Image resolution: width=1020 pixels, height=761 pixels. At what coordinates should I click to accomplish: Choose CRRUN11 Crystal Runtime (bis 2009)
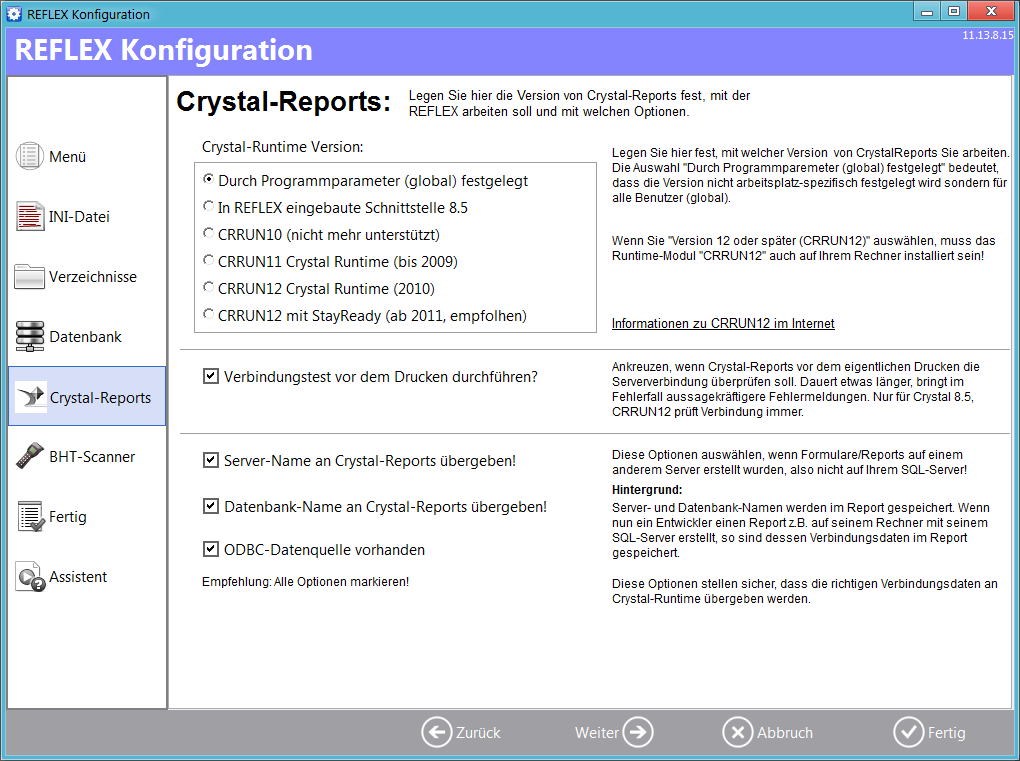208,260
